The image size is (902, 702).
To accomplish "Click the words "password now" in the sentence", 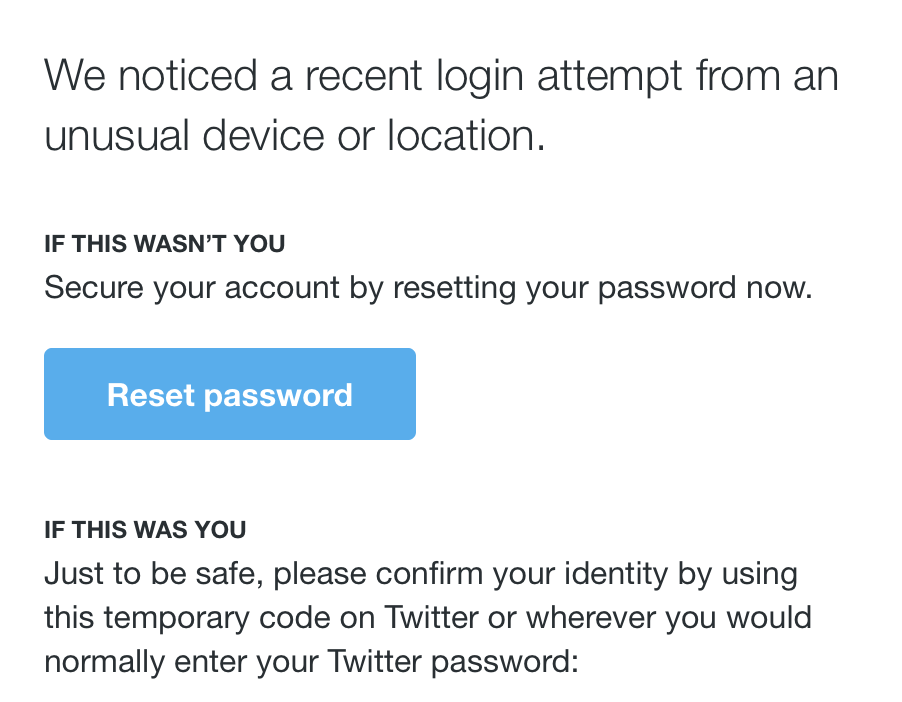I will [x=712, y=289].
